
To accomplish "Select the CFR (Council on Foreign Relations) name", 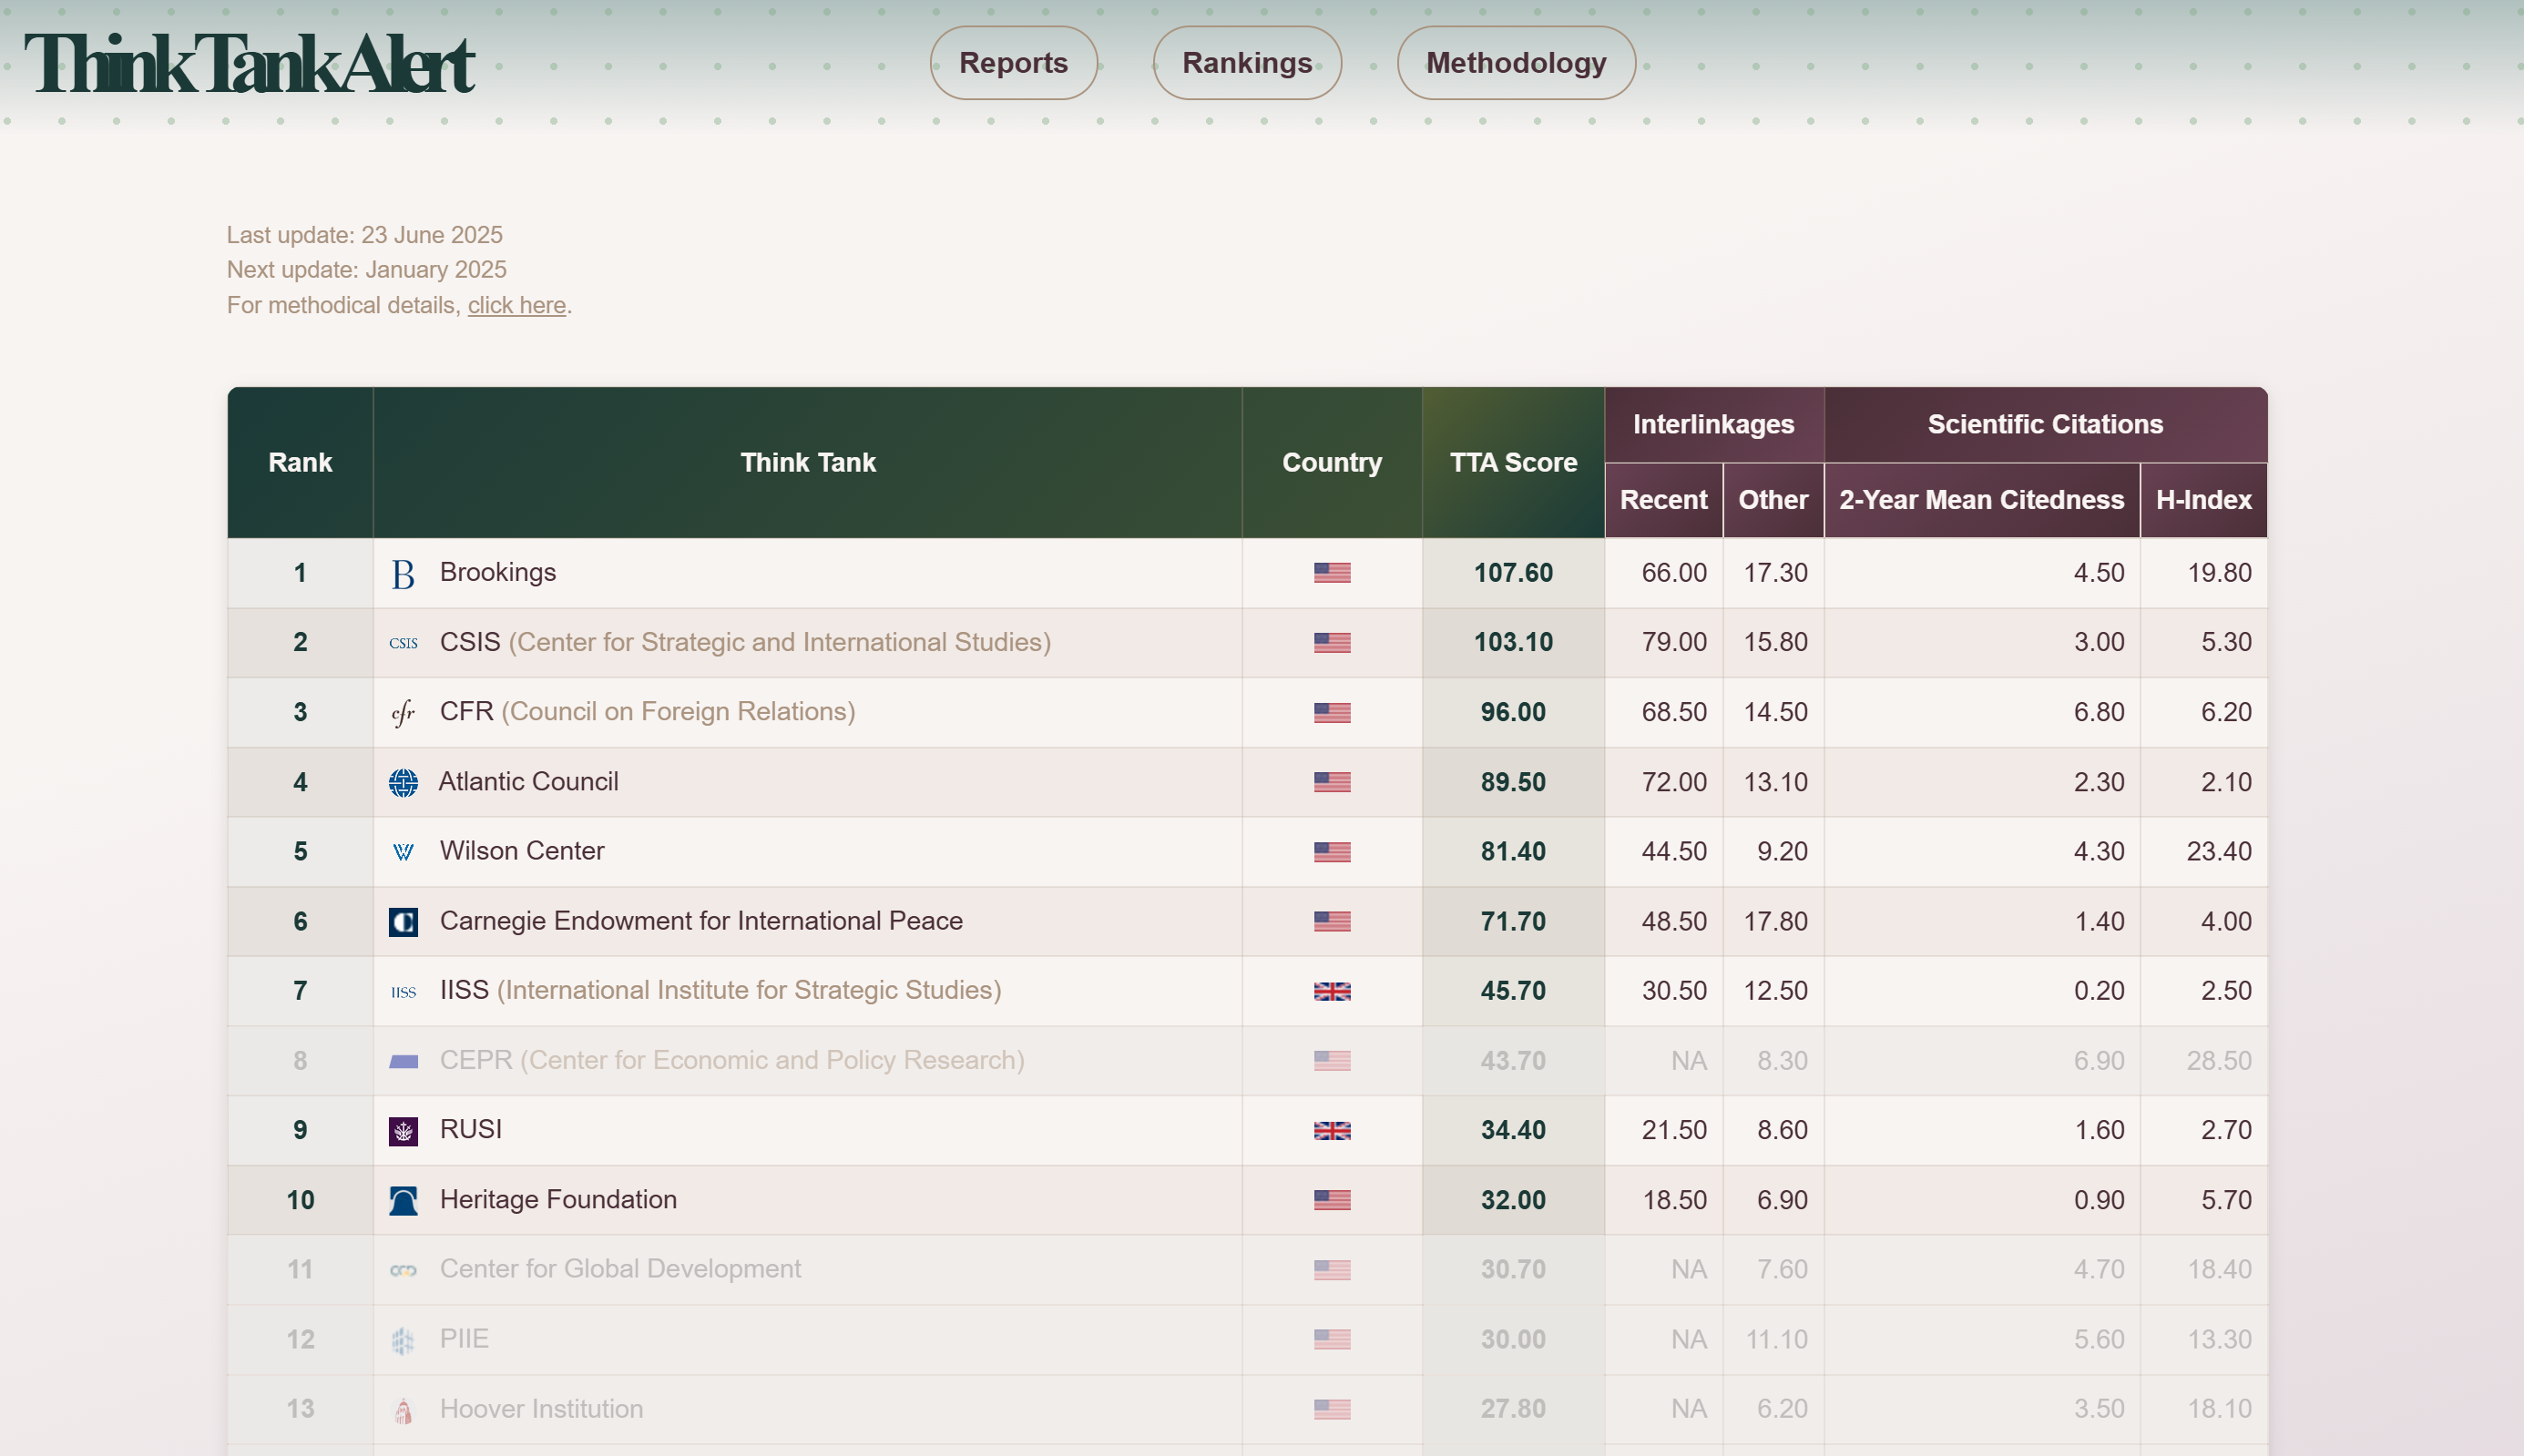I will point(647,711).
